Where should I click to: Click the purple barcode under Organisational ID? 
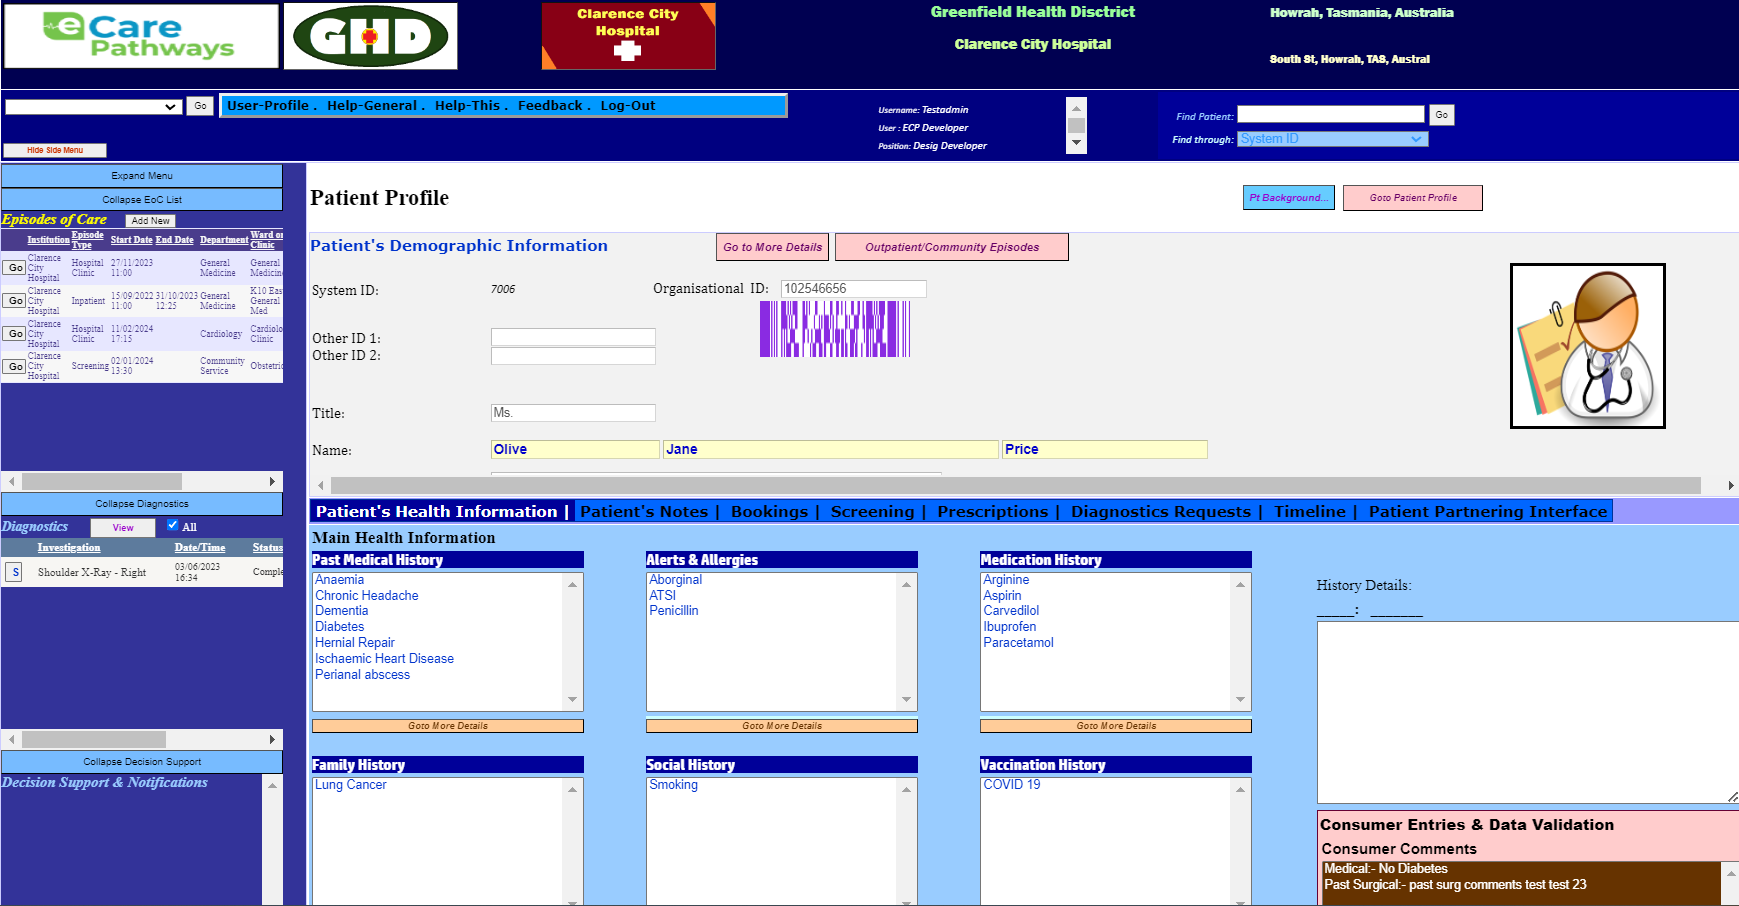[834, 329]
